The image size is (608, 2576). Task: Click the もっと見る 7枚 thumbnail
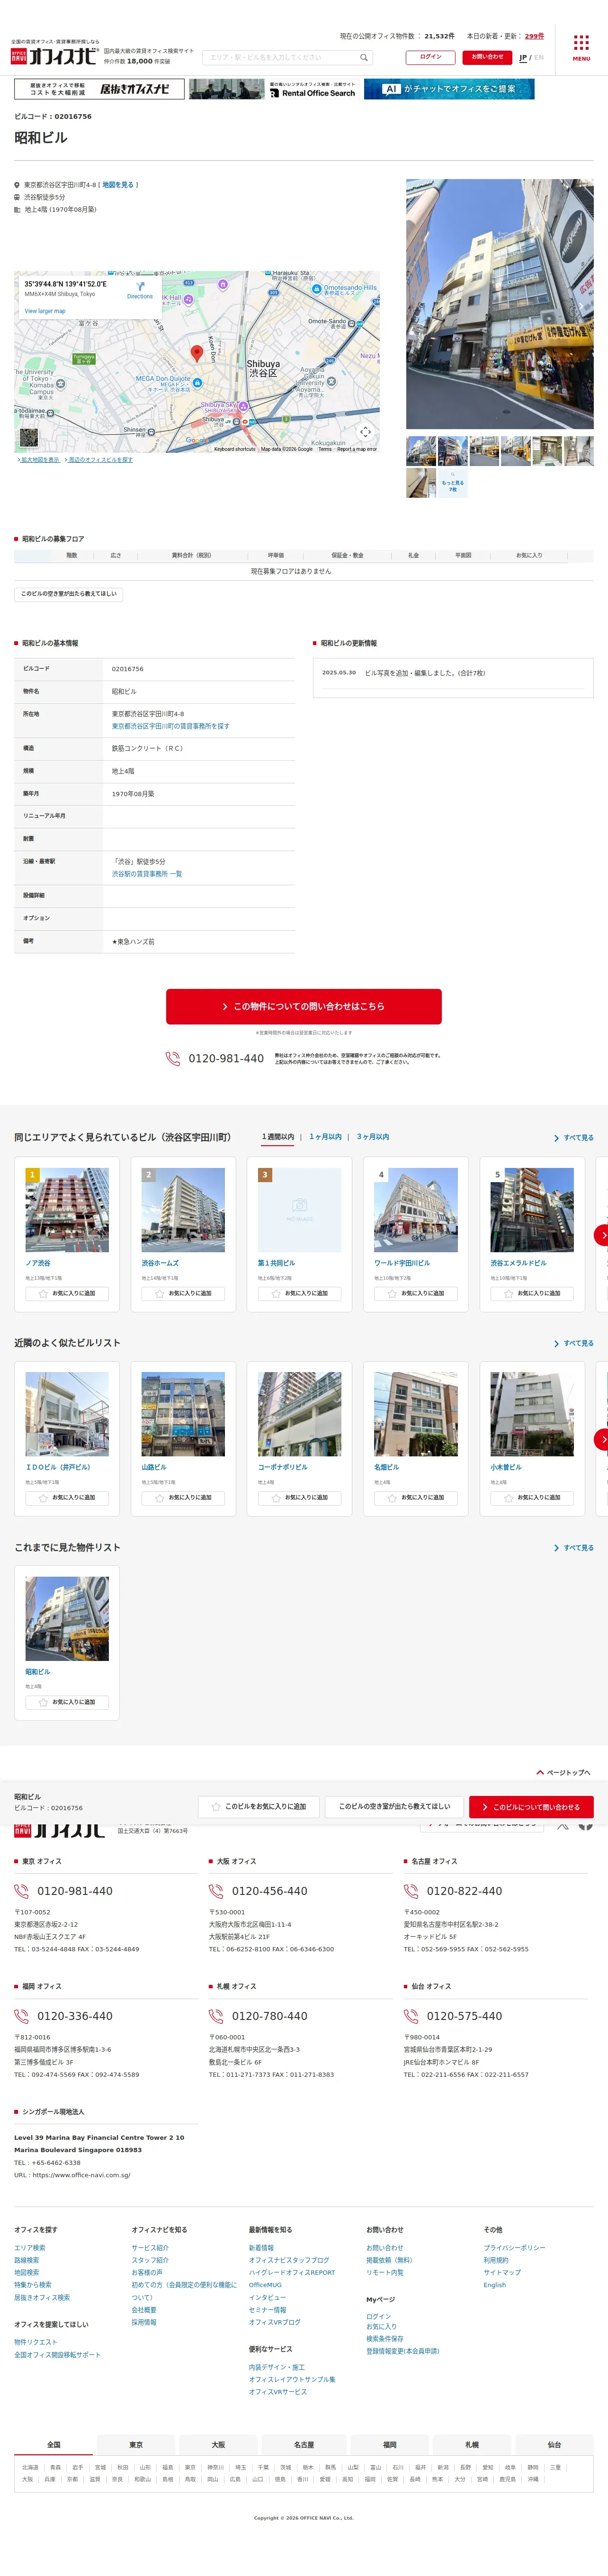[x=452, y=482]
